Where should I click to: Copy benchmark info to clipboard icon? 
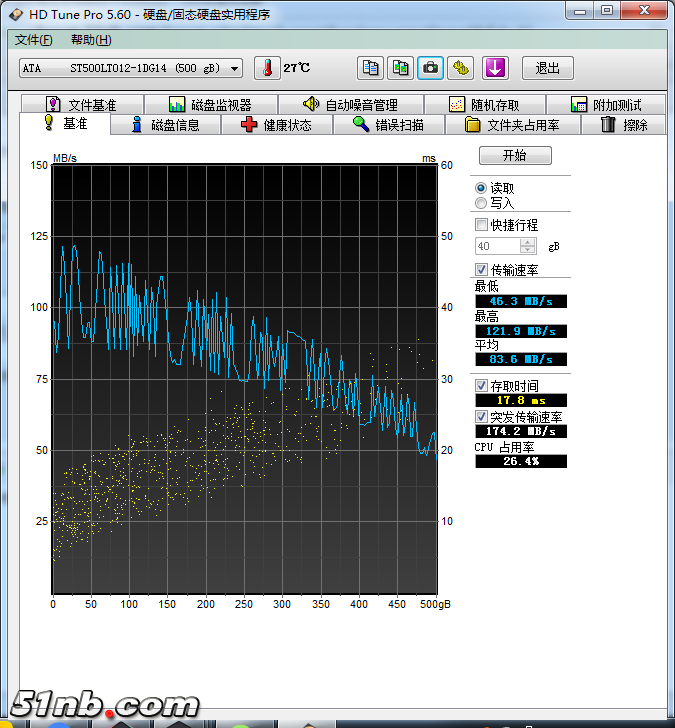coord(371,68)
